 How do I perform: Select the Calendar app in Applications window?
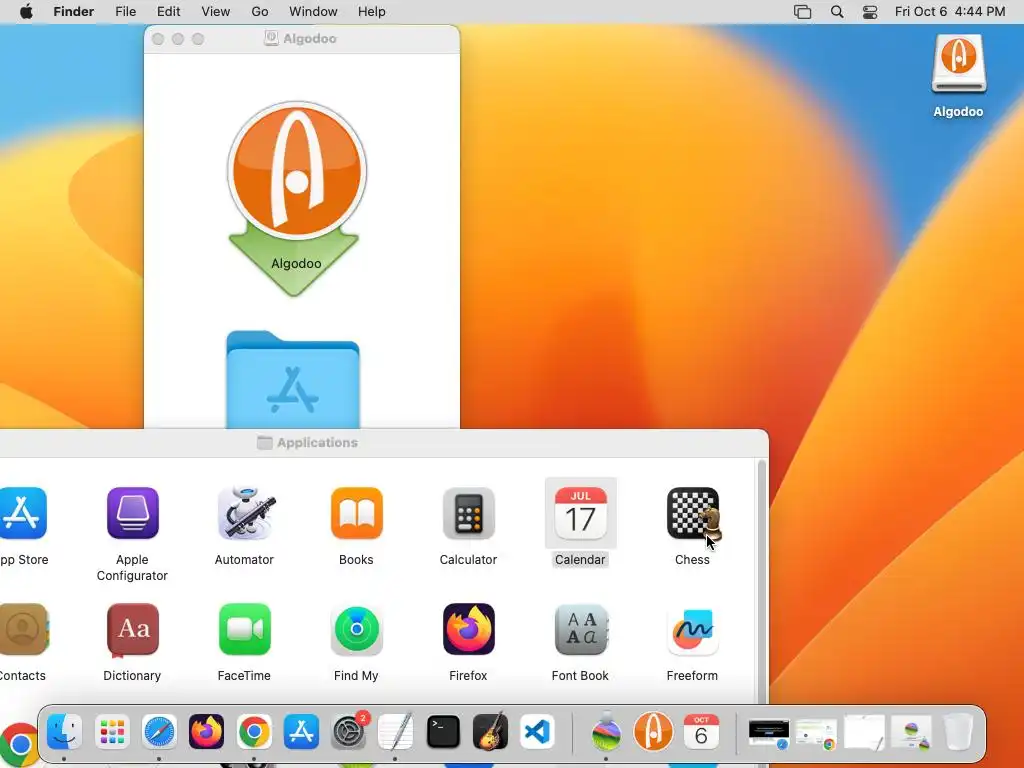click(581, 513)
